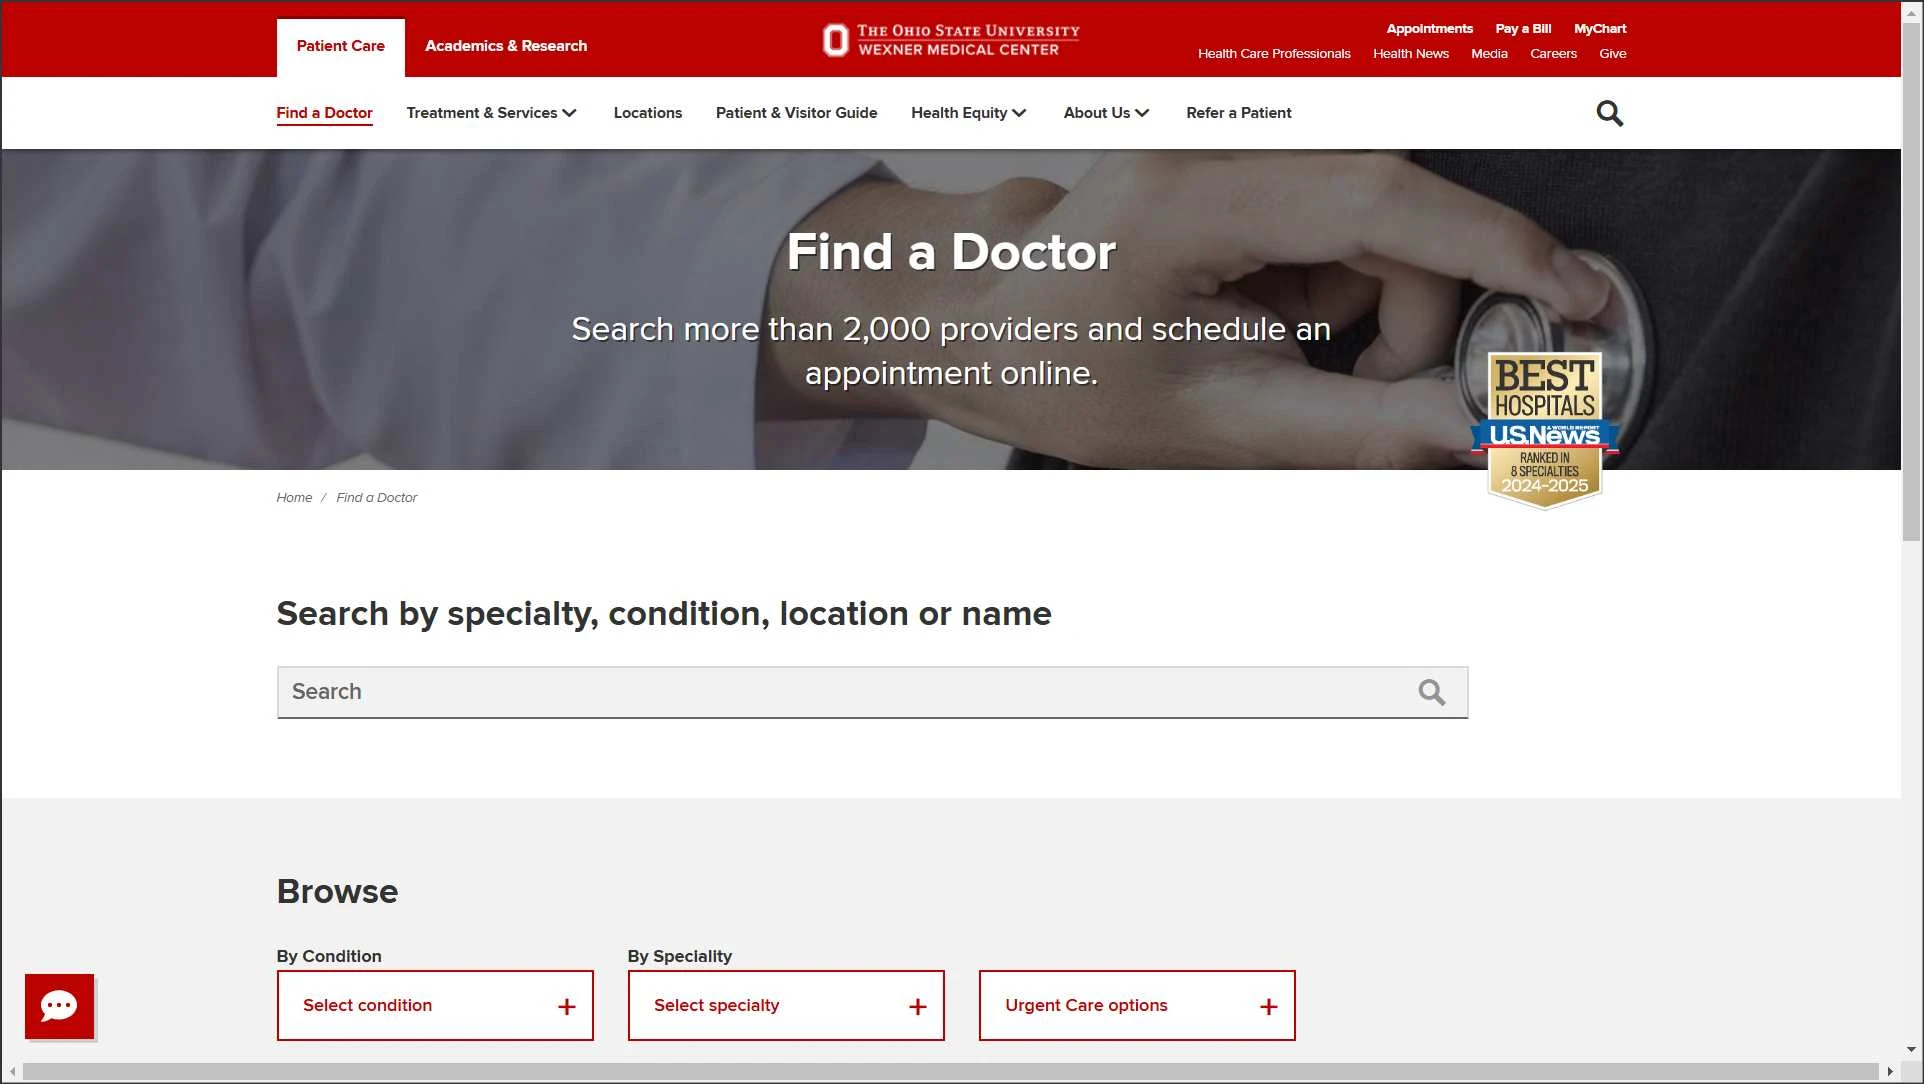Open Refer a Patient menu item

pyautogui.click(x=1238, y=113)
